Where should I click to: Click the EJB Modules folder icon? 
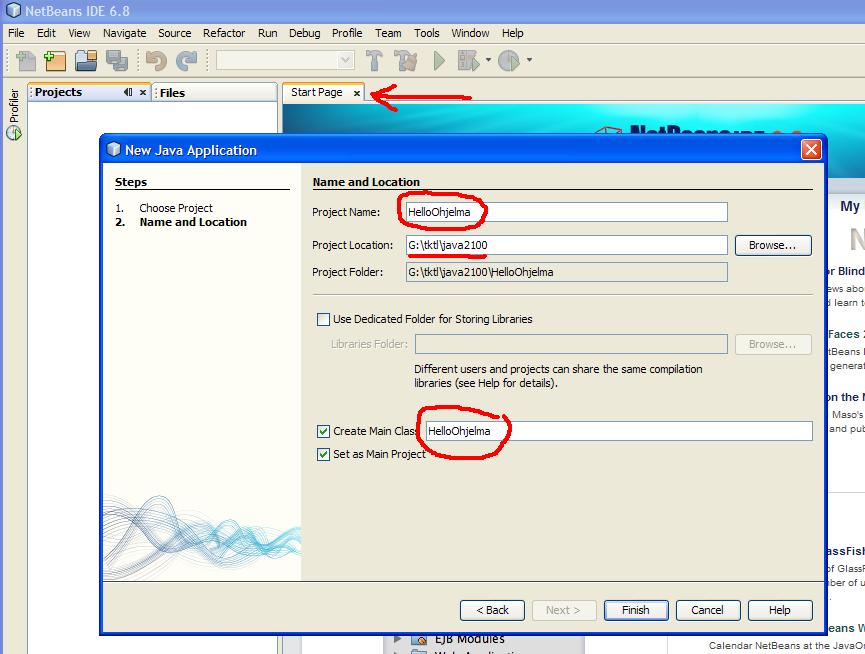[x=419, y=640]
